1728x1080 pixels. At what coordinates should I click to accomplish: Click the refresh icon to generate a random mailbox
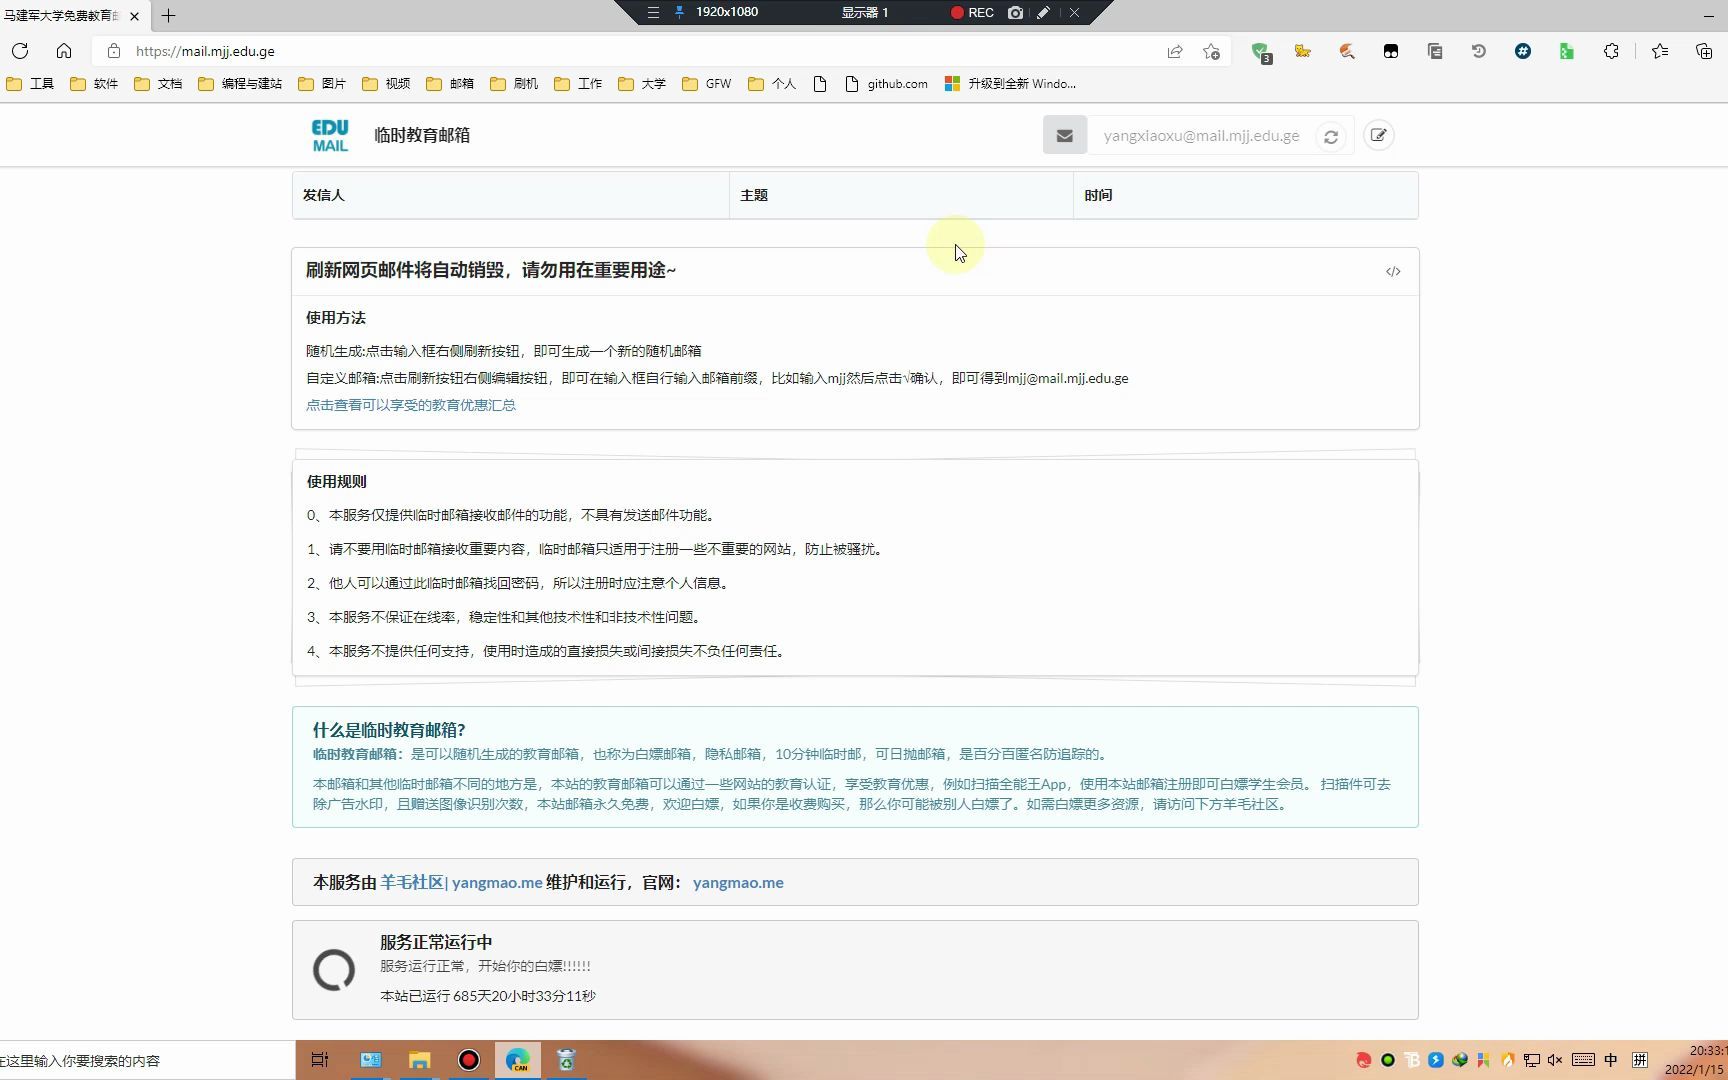1330,135
